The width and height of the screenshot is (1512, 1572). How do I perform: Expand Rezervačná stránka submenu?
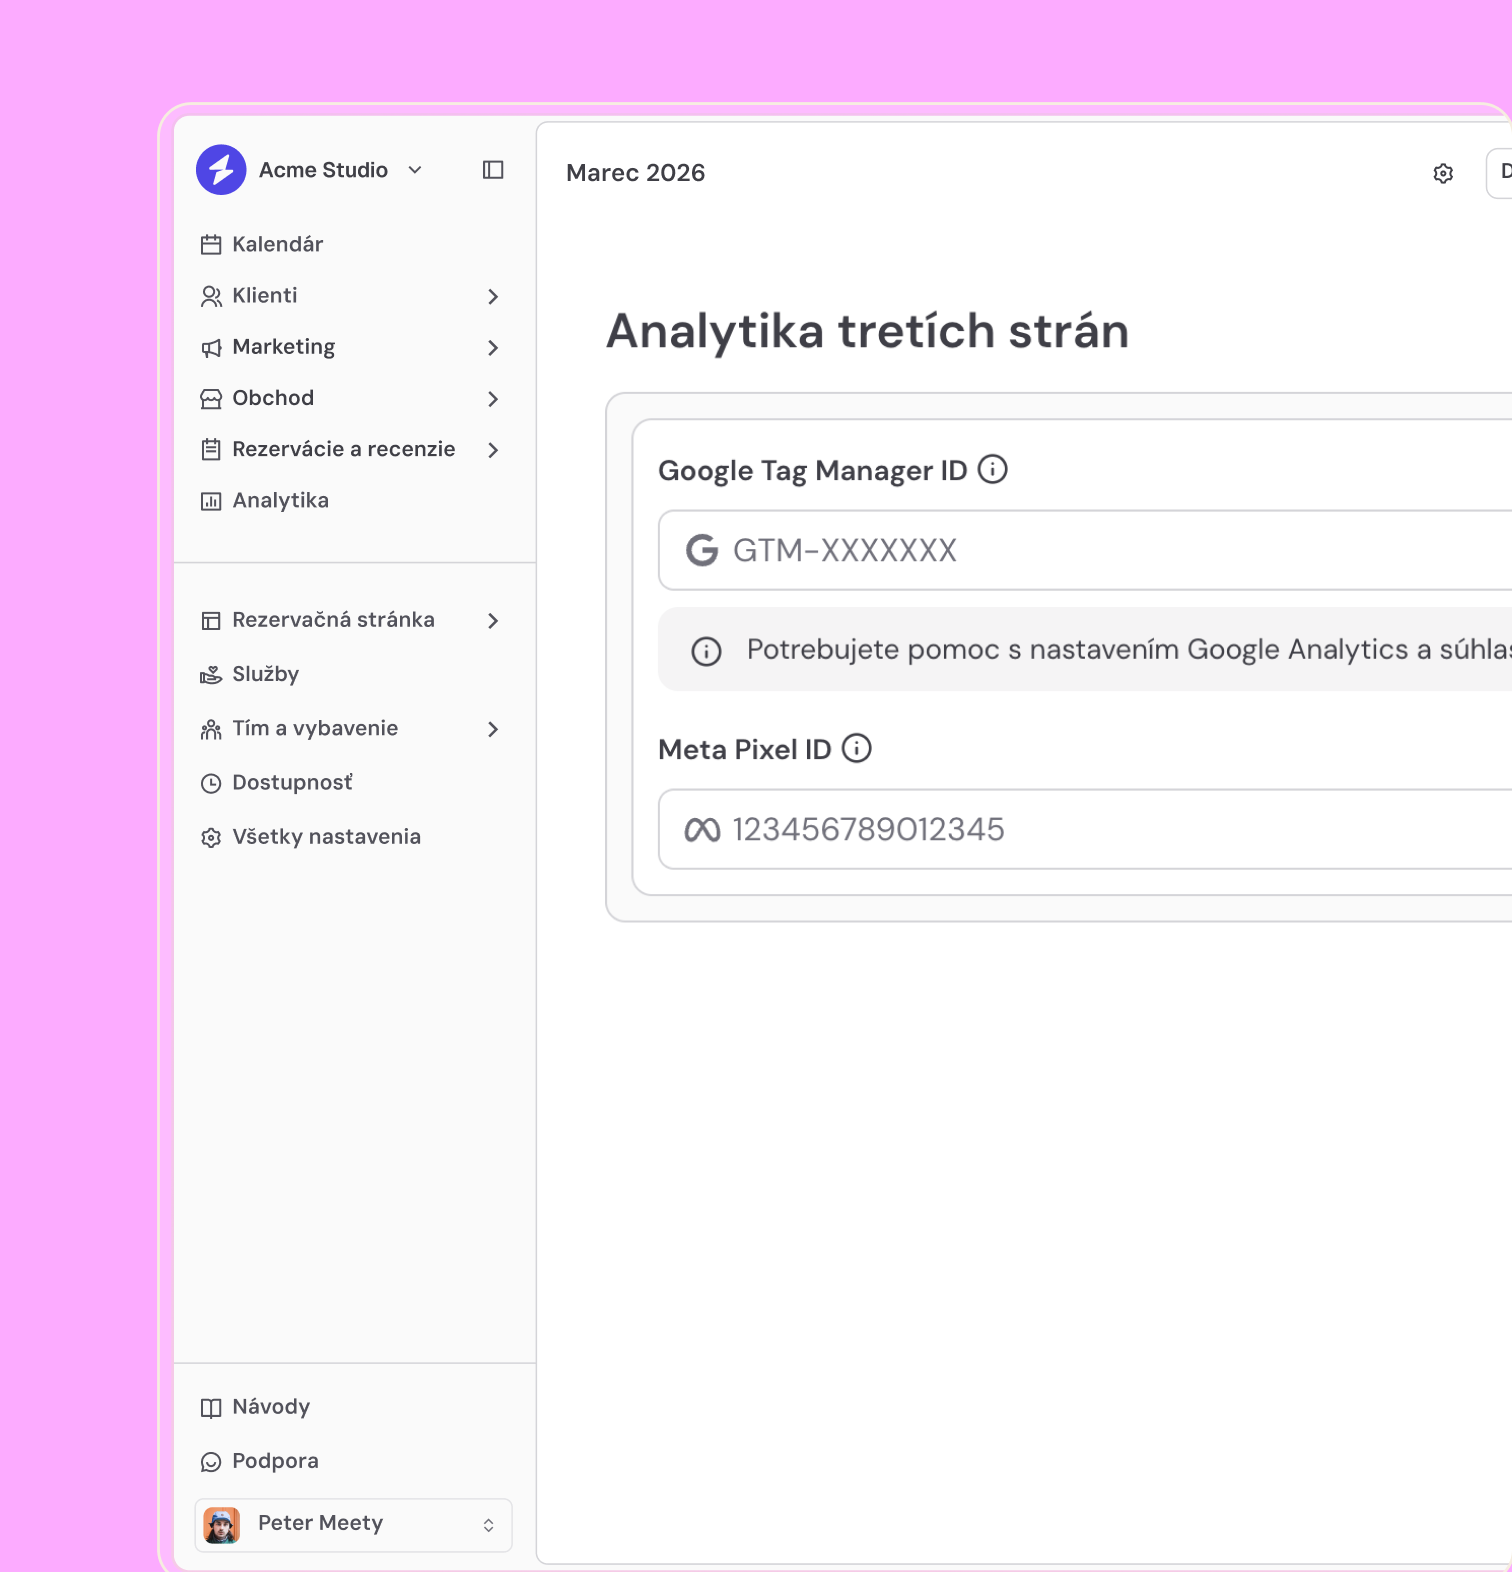pyautogui.click(x=493, y=620)
